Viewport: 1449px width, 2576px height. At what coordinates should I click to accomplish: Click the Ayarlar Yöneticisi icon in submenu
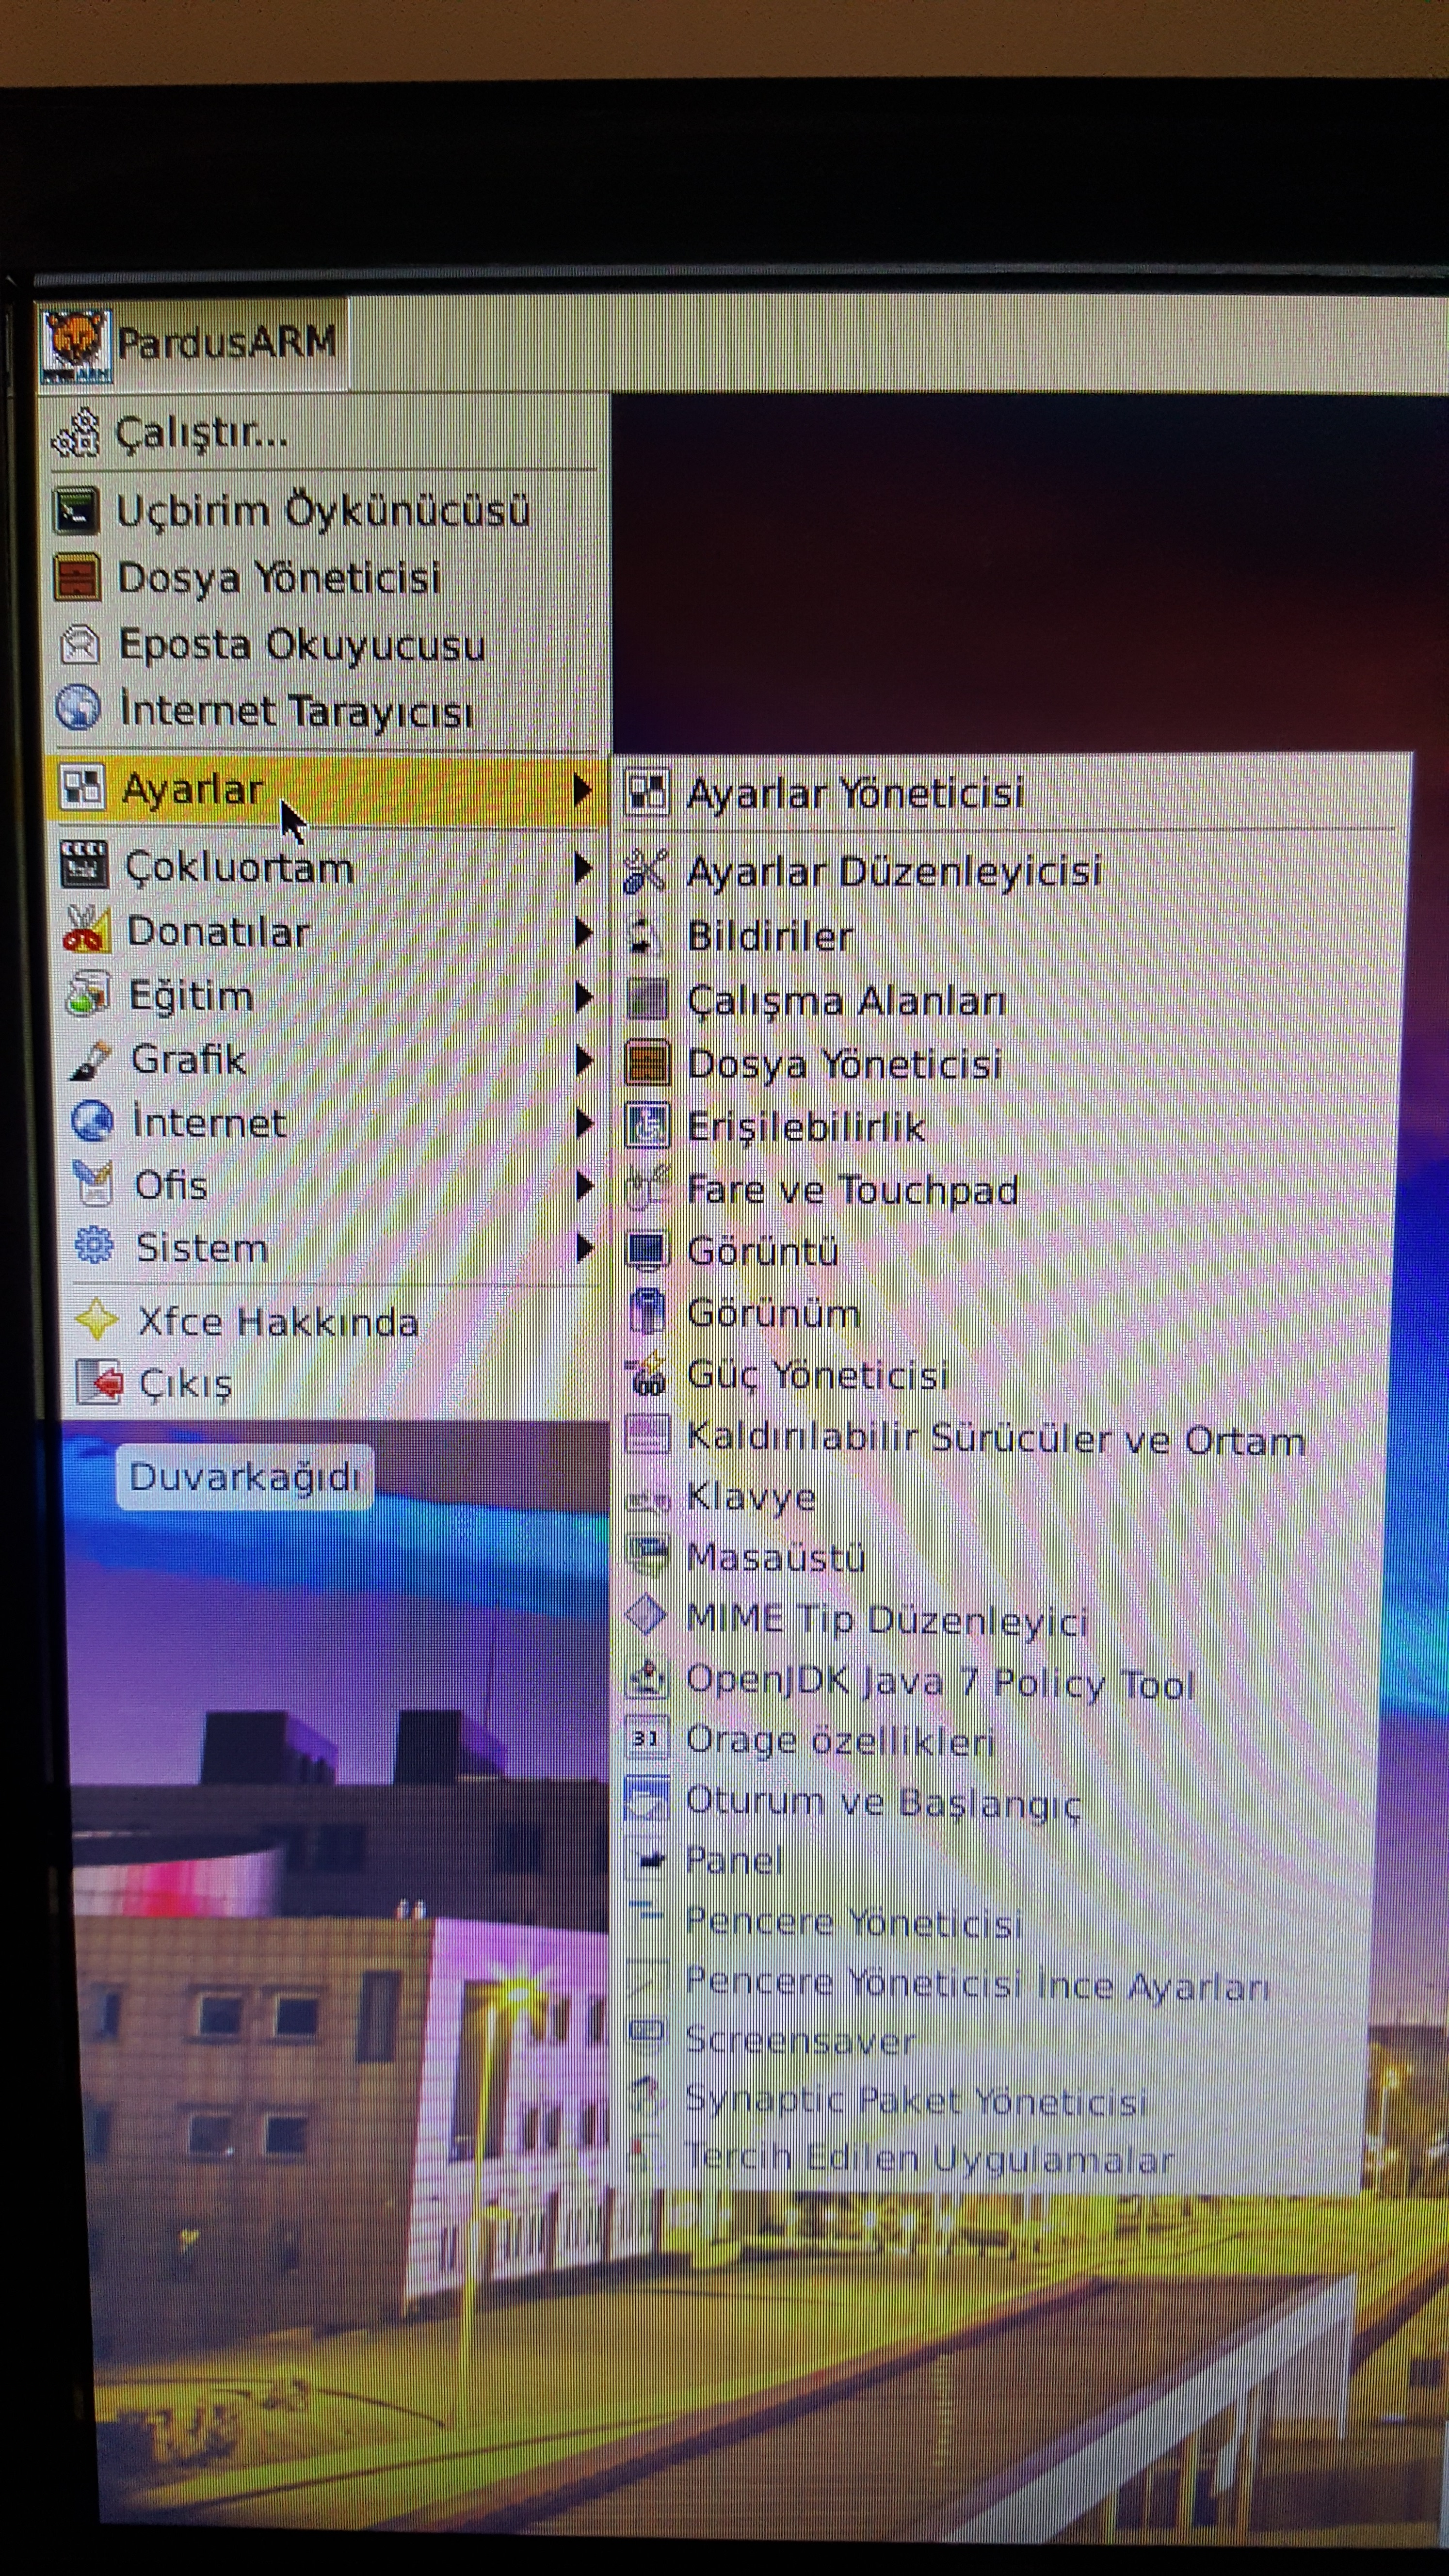646,793
